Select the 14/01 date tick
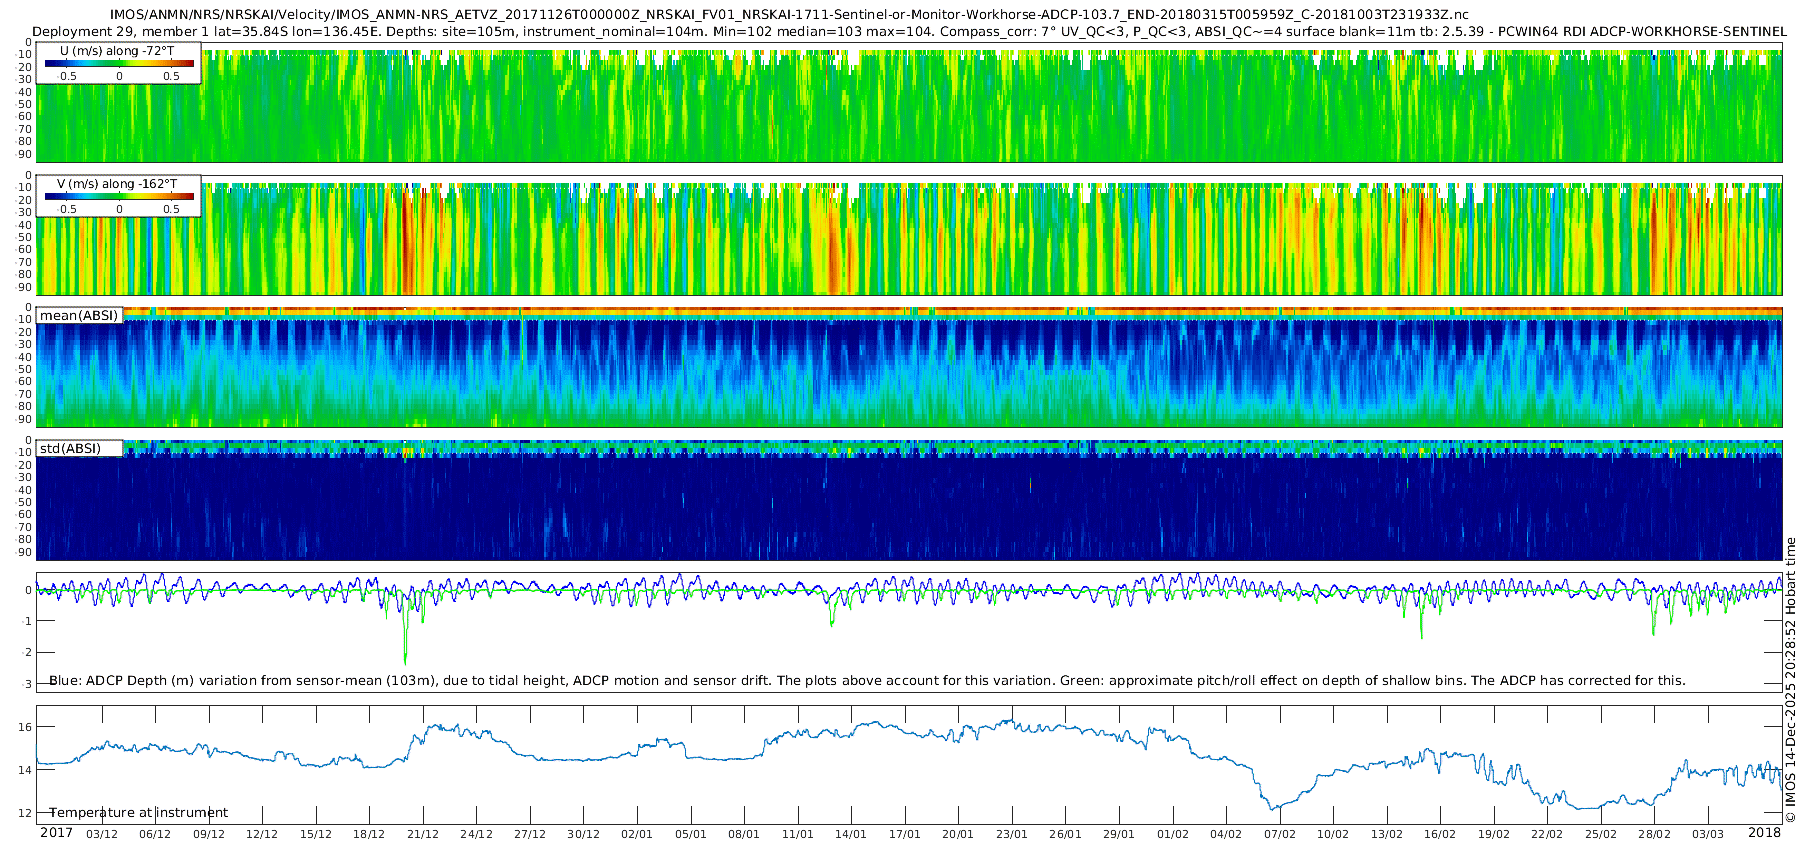Screen dimensions: 1800x850 pyautogui.click(x=851, y=834)
